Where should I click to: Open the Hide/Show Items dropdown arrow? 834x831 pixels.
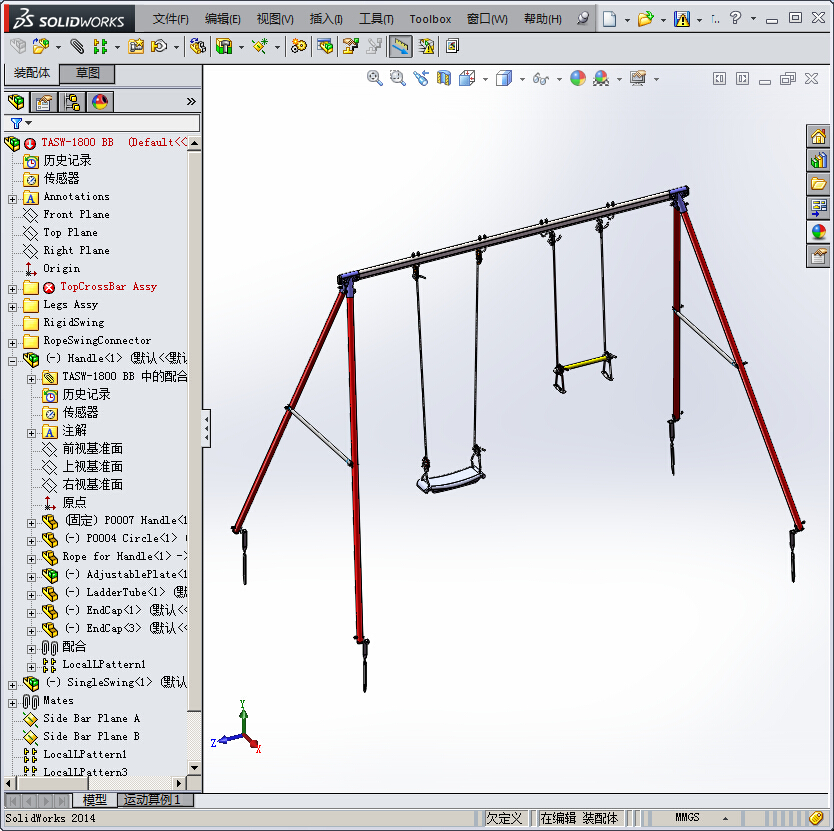coord(559,80)
